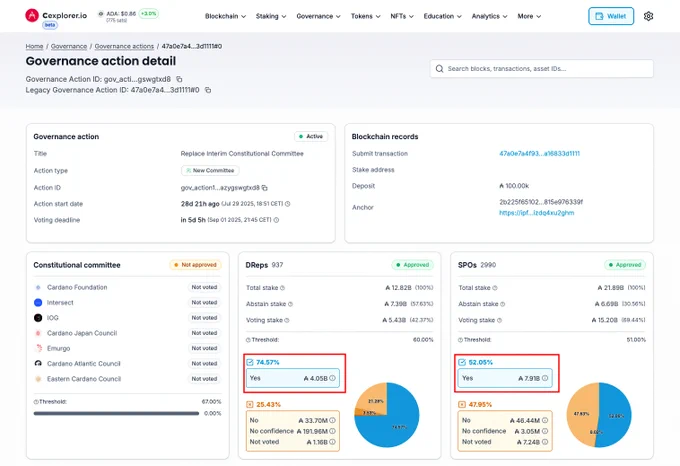Image resolution: width=680 pixels, height=466 pixels.
Task: Click SPOs Total stake info icon
Action: 495,288
